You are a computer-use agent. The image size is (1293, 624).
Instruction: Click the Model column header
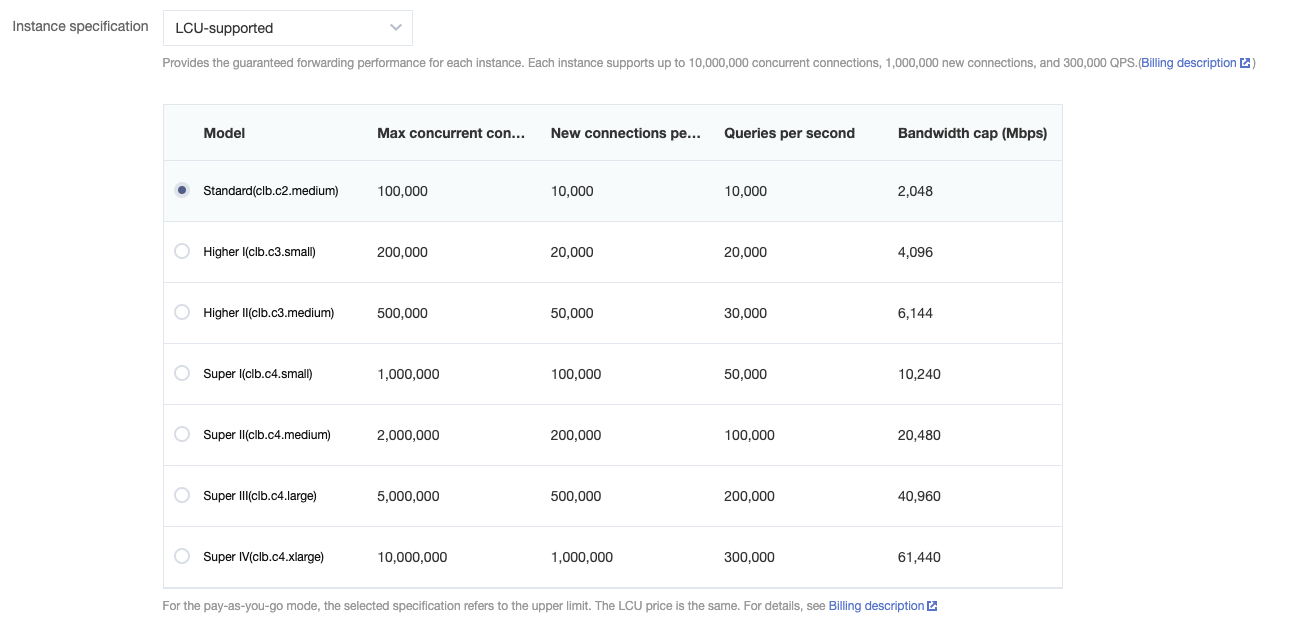click(224, 133)
